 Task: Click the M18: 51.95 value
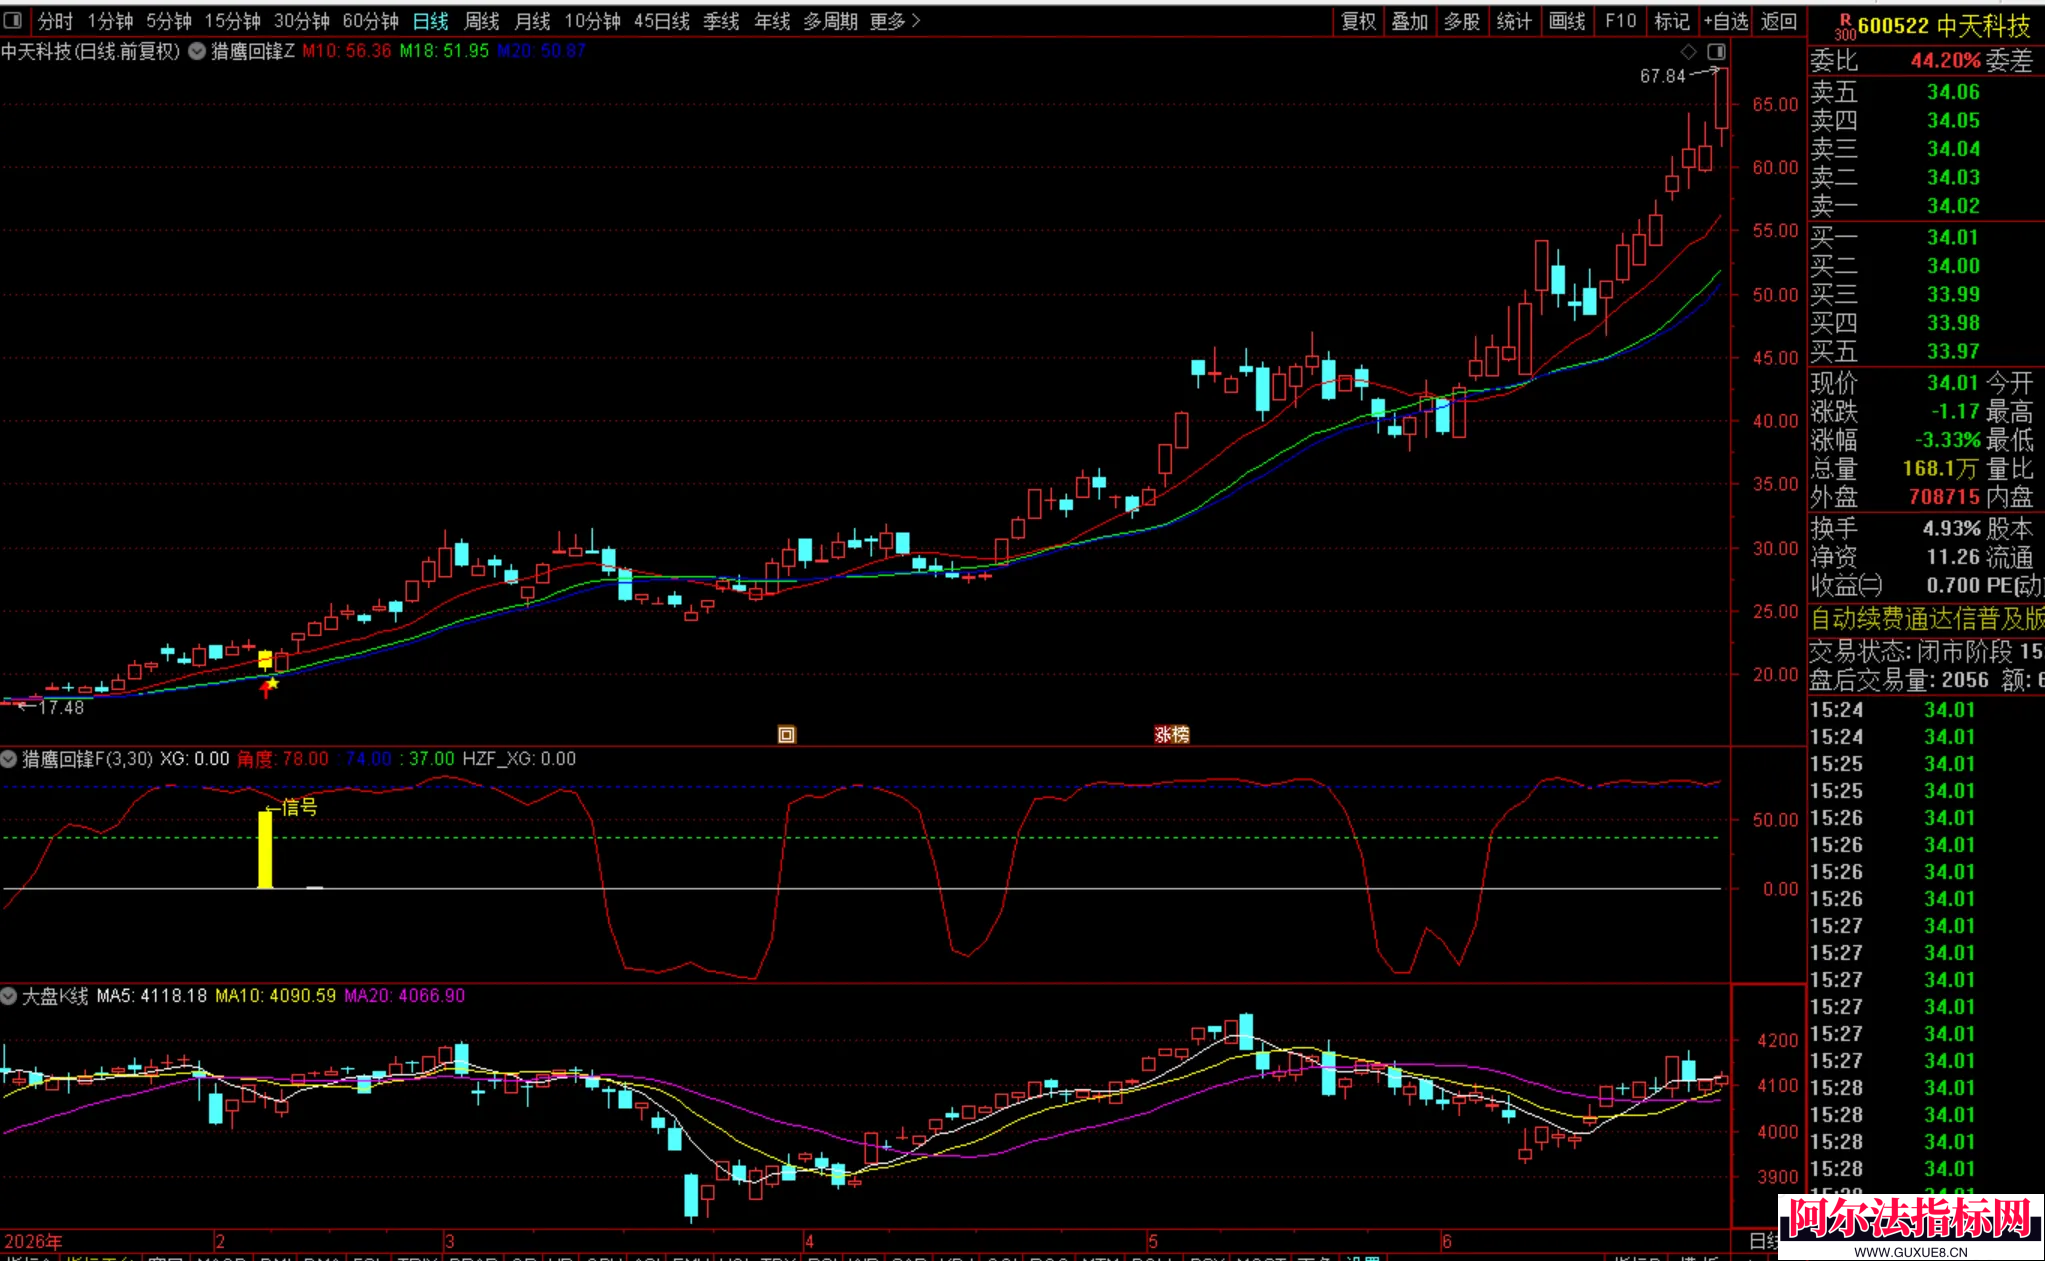pos(445,51)
